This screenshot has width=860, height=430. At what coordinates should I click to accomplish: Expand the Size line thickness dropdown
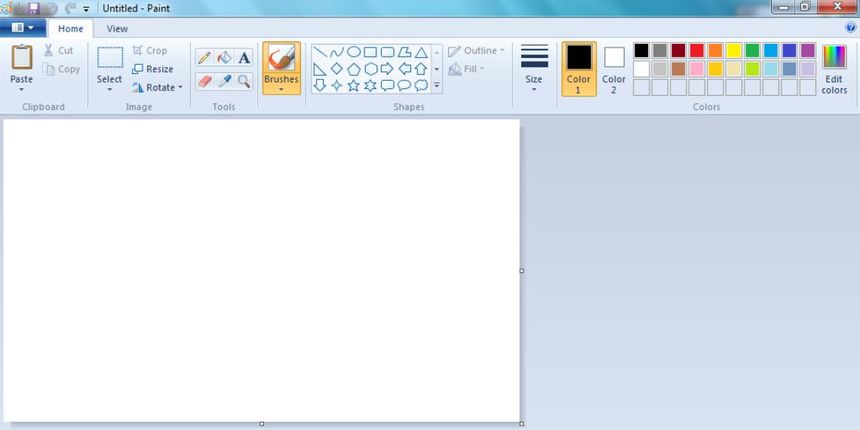pos(534,68)
